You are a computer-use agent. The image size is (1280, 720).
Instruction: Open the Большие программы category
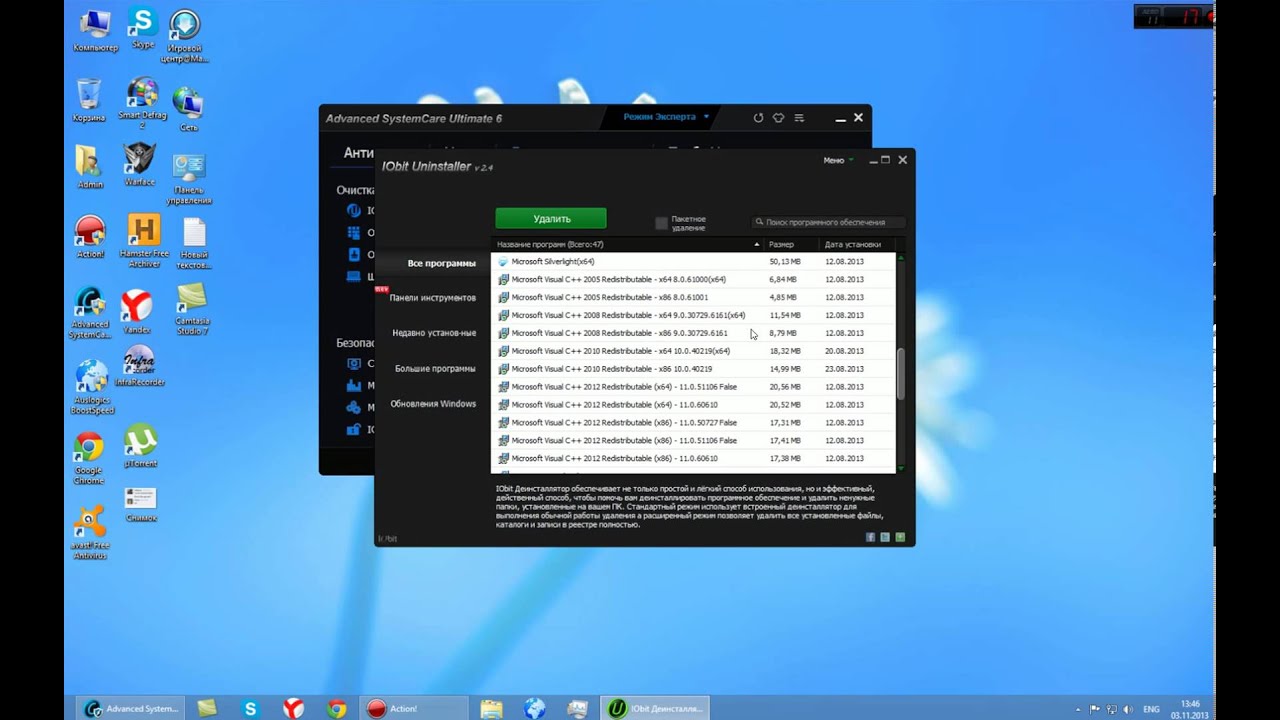tap(434, 368)
